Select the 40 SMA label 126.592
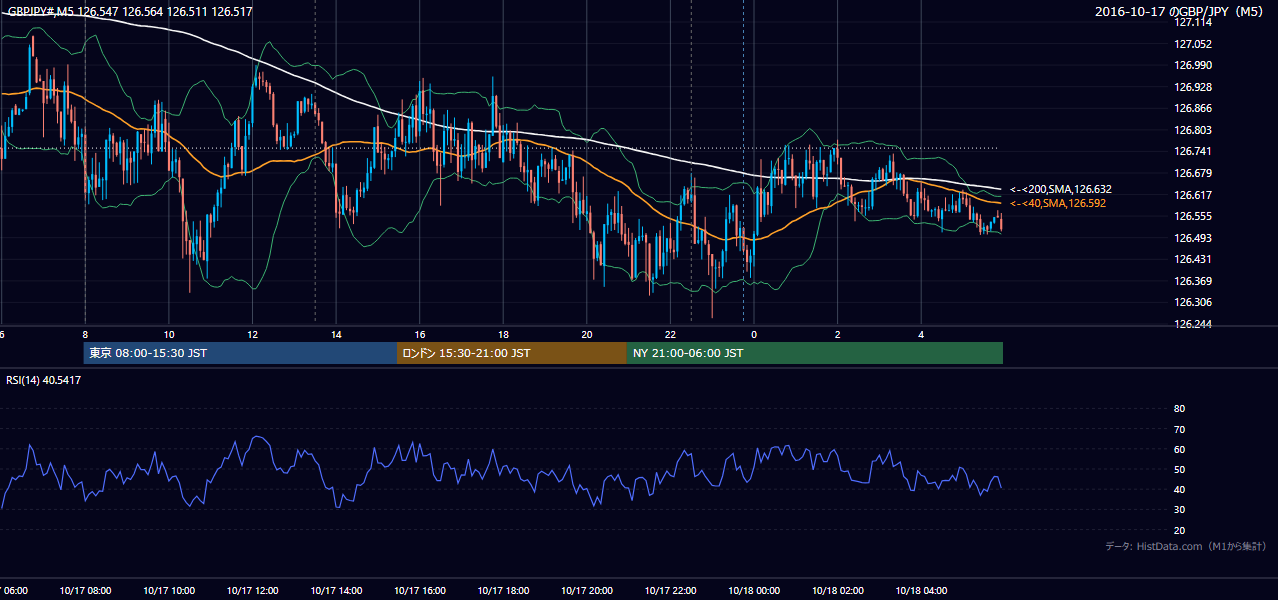 1058,203
